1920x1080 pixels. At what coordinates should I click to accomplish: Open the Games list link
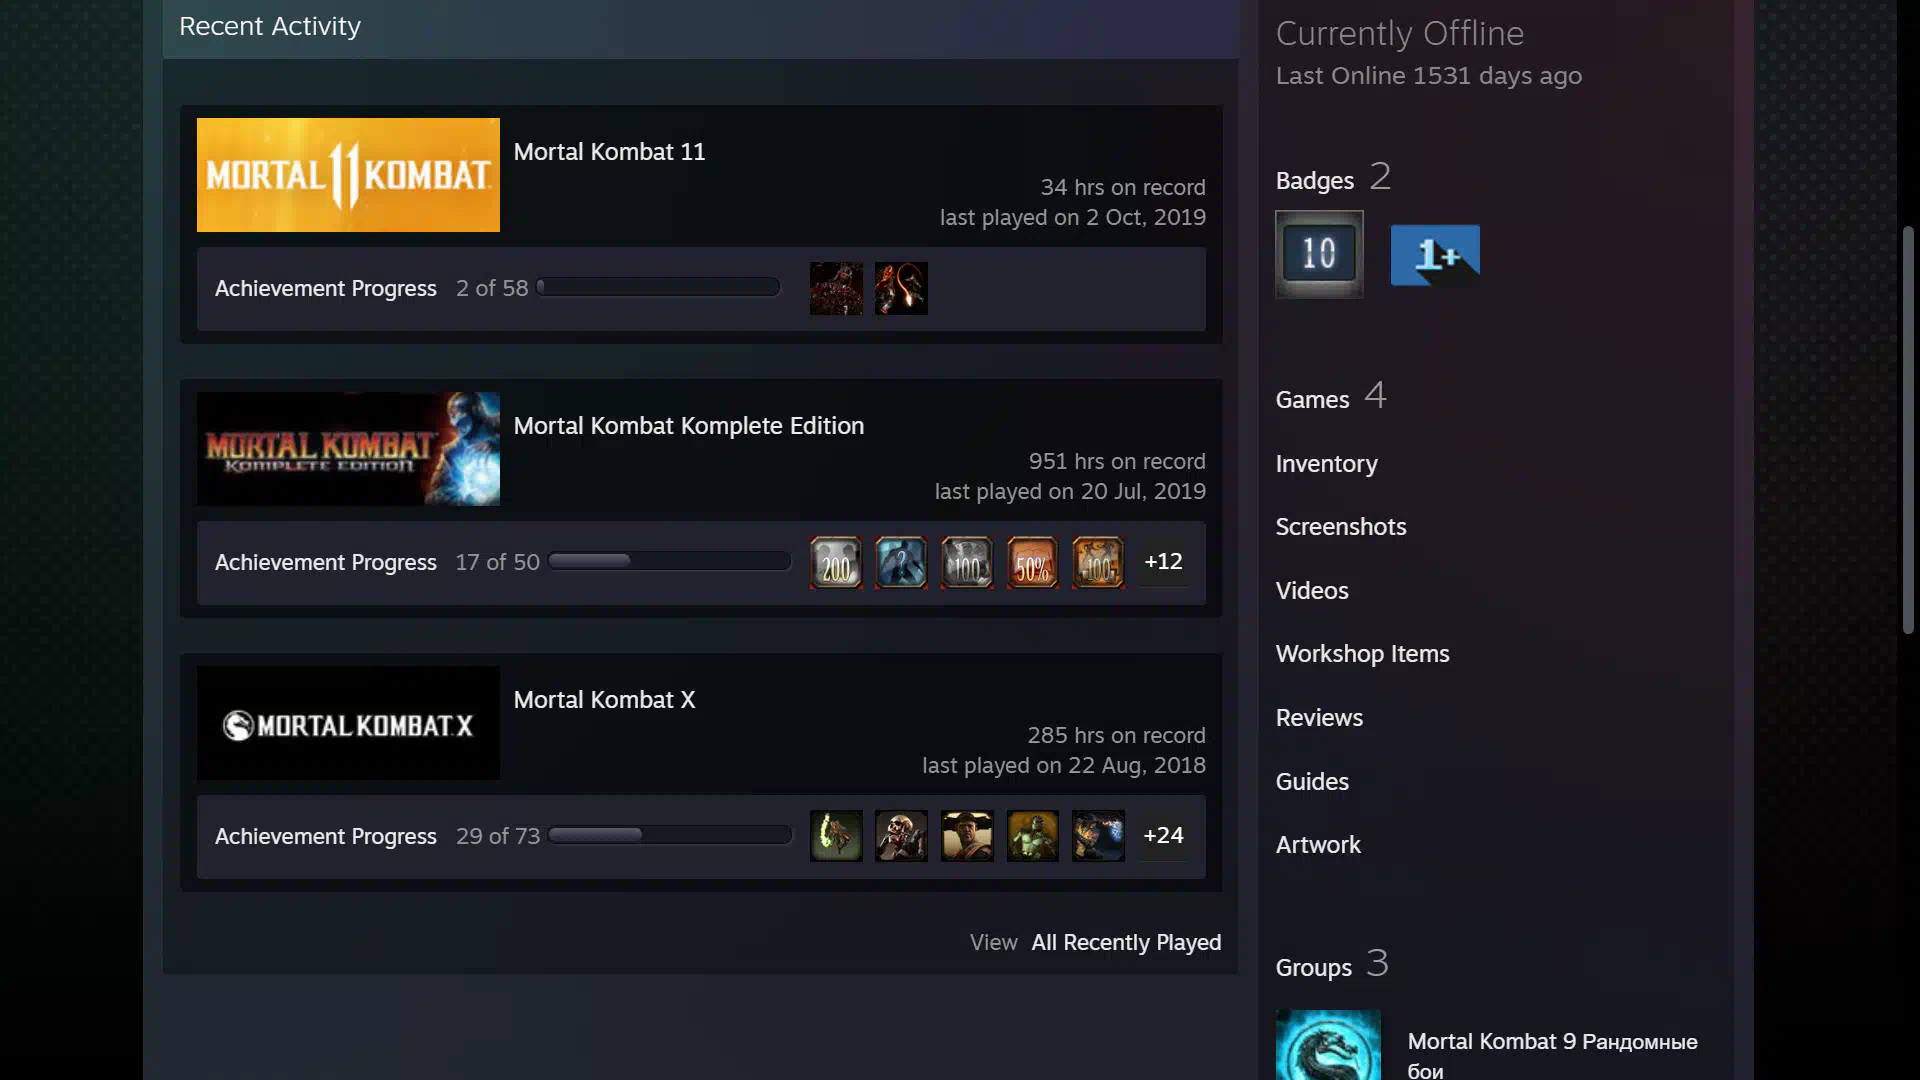pyautogui.click(x=1331, y=397)
